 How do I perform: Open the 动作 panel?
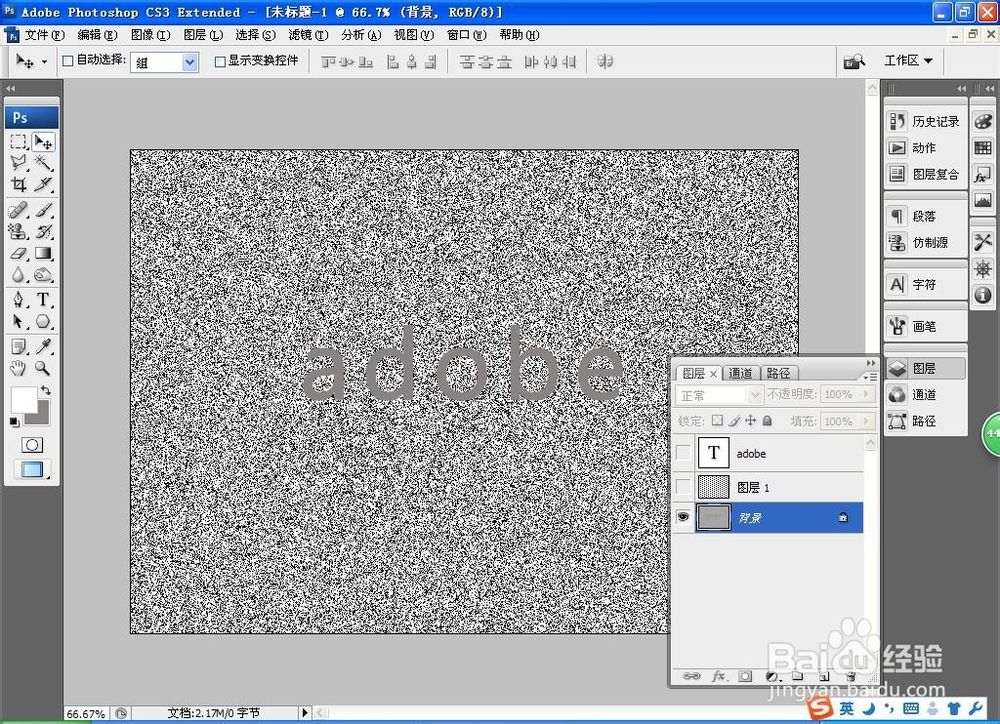click(x=925, y=147)
